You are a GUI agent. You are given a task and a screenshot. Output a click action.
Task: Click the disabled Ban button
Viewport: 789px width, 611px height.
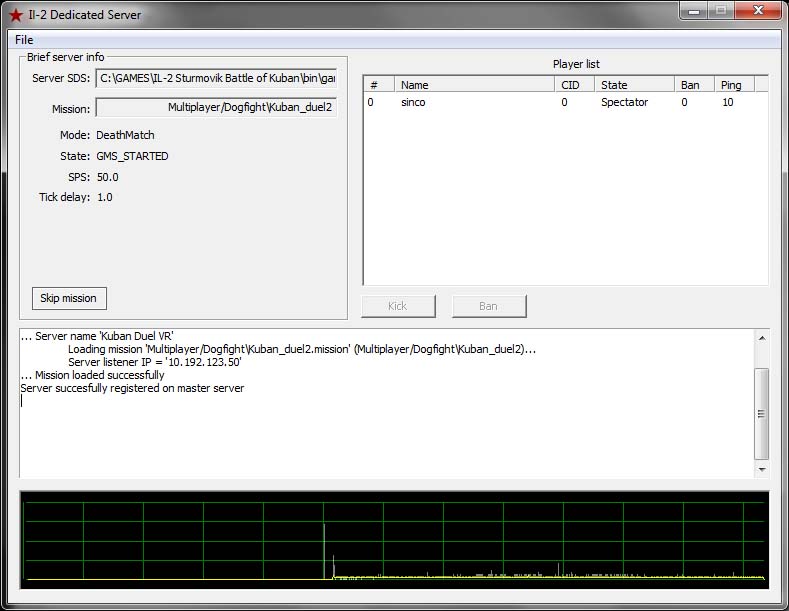(489, 306)
